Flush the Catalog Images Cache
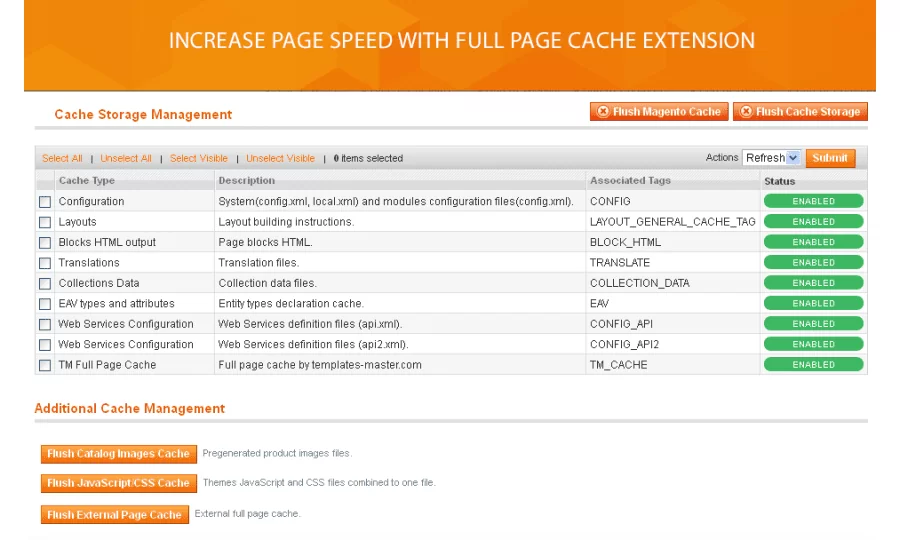The height and width of the screenshot is (540, 900). pos(118,454)
